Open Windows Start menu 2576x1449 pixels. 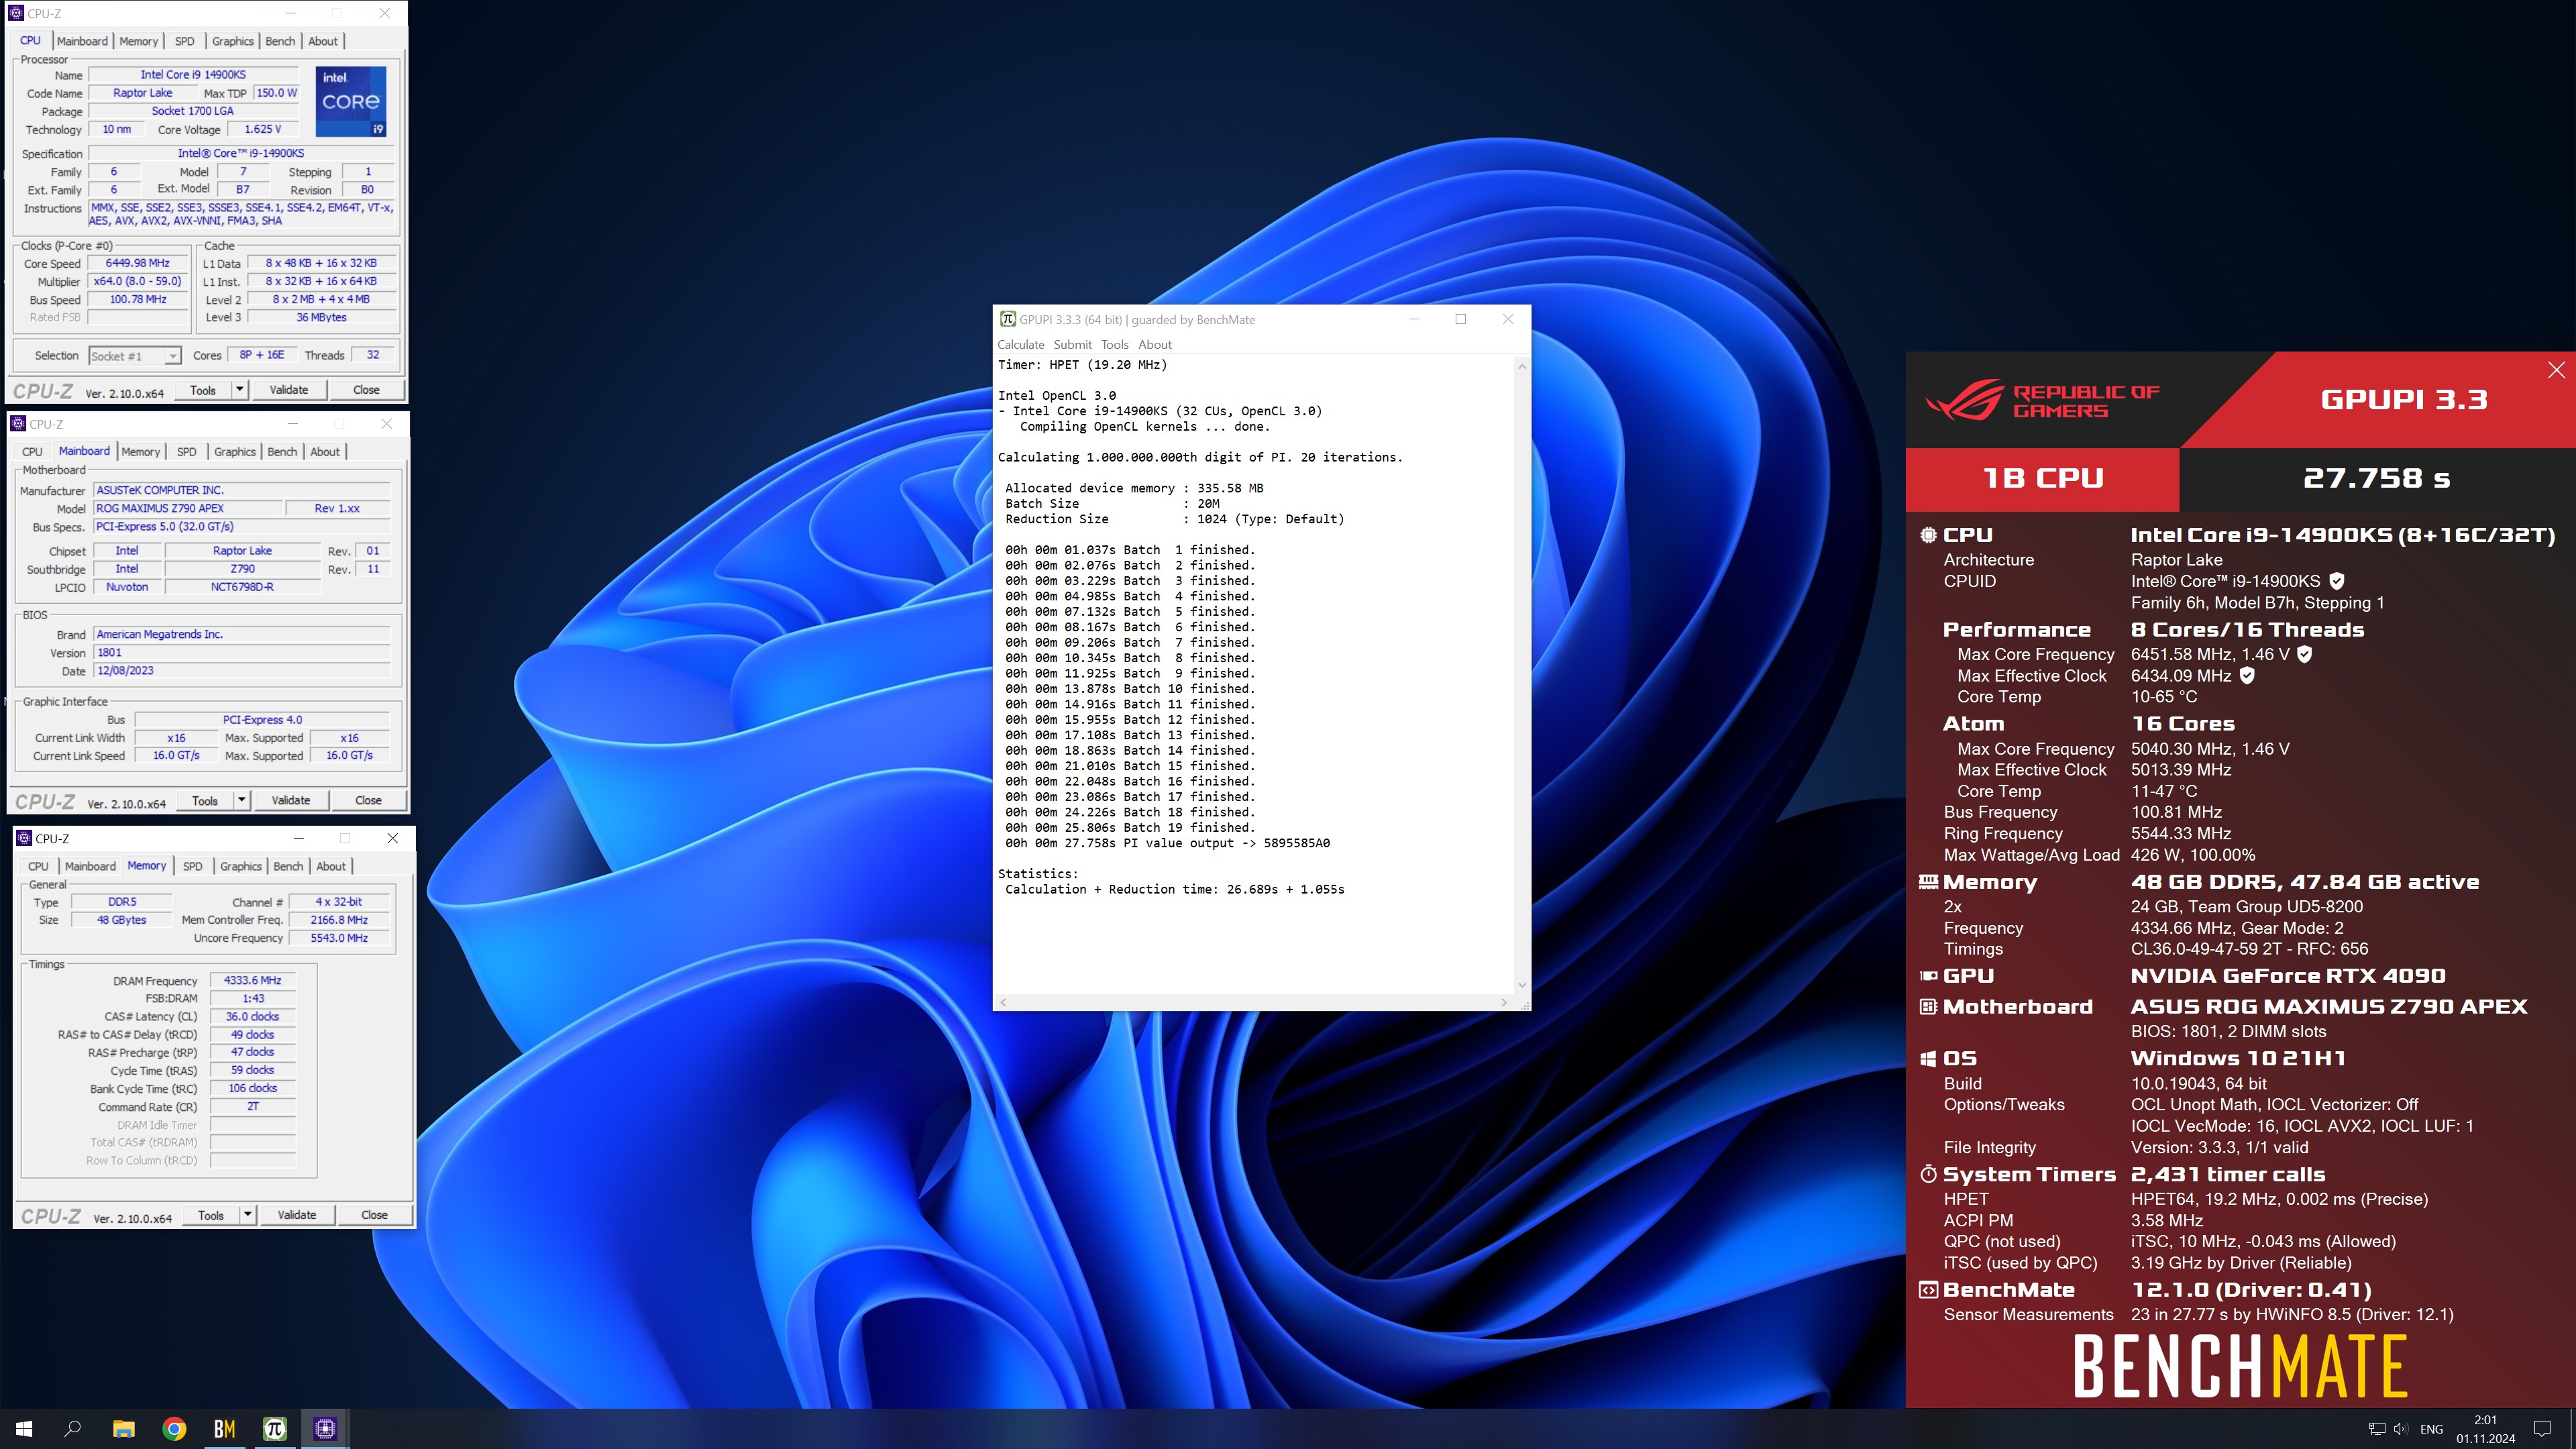tap(24, 1429)
